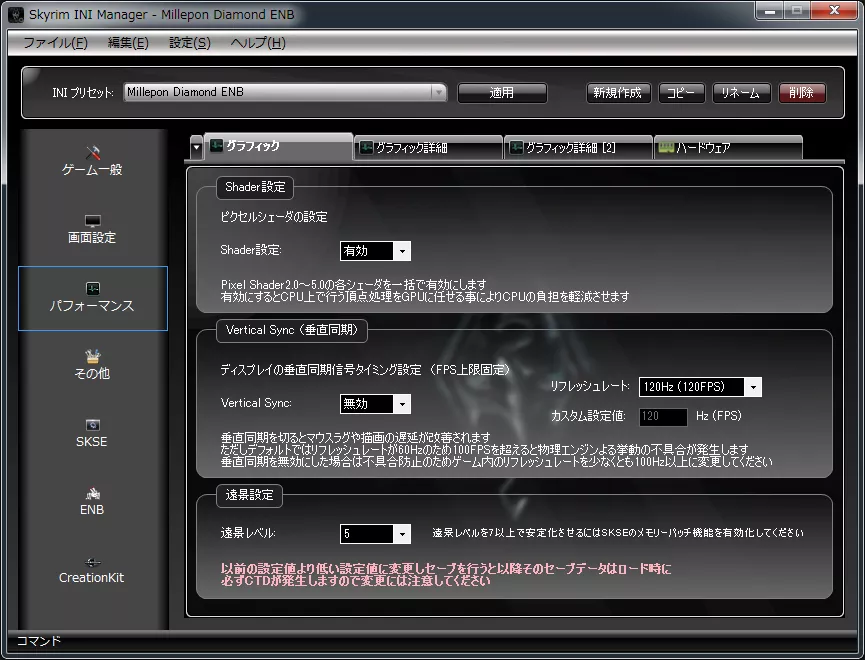Click the リネーム button
865x660 pixels.
click(x=741, y=93)
